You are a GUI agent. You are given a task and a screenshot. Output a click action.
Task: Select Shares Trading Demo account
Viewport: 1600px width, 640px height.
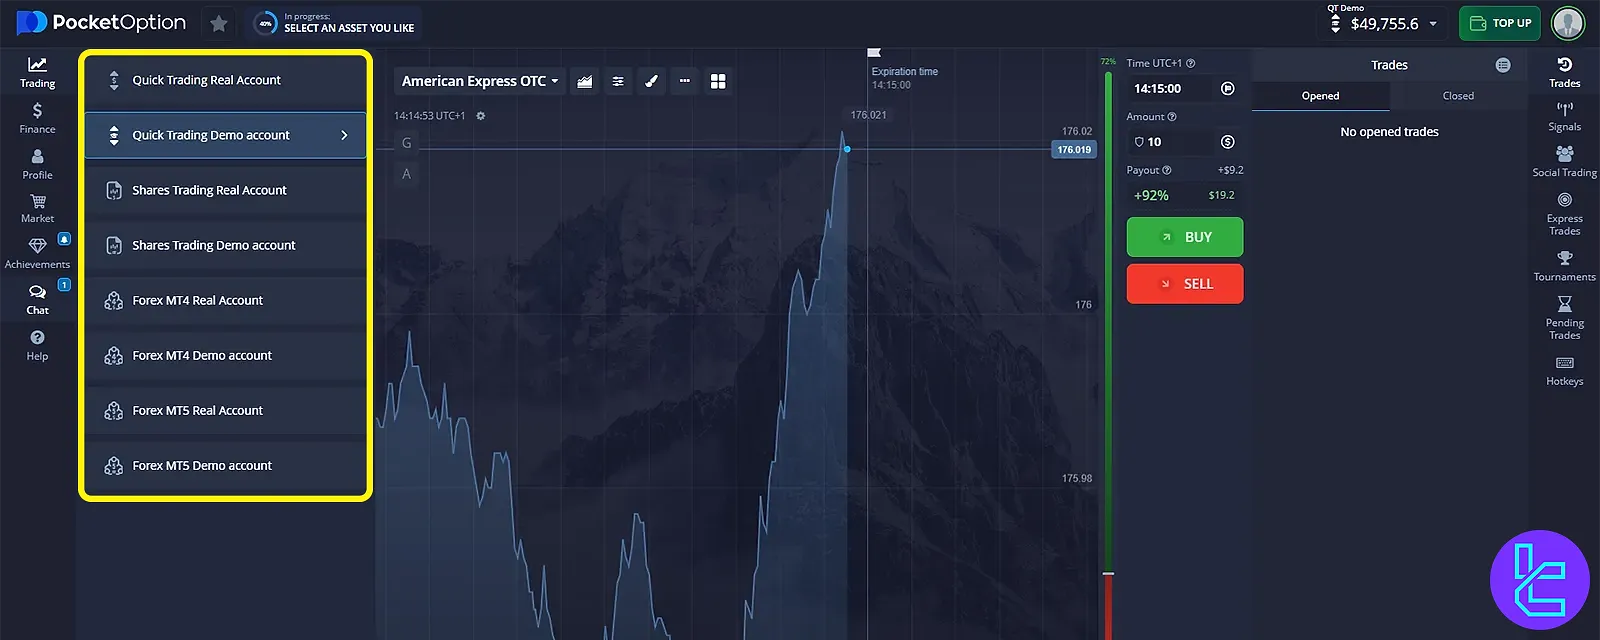(225, 245)
